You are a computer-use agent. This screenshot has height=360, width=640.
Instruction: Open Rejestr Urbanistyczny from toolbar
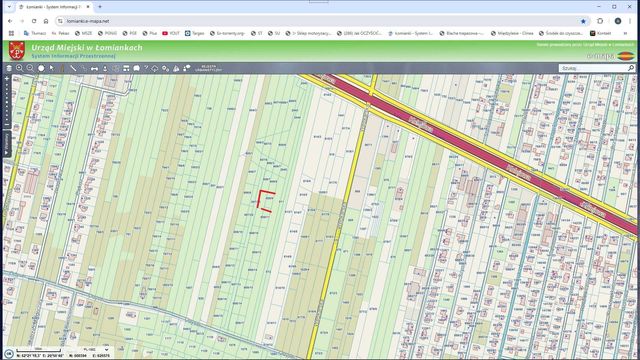(208, 68)
